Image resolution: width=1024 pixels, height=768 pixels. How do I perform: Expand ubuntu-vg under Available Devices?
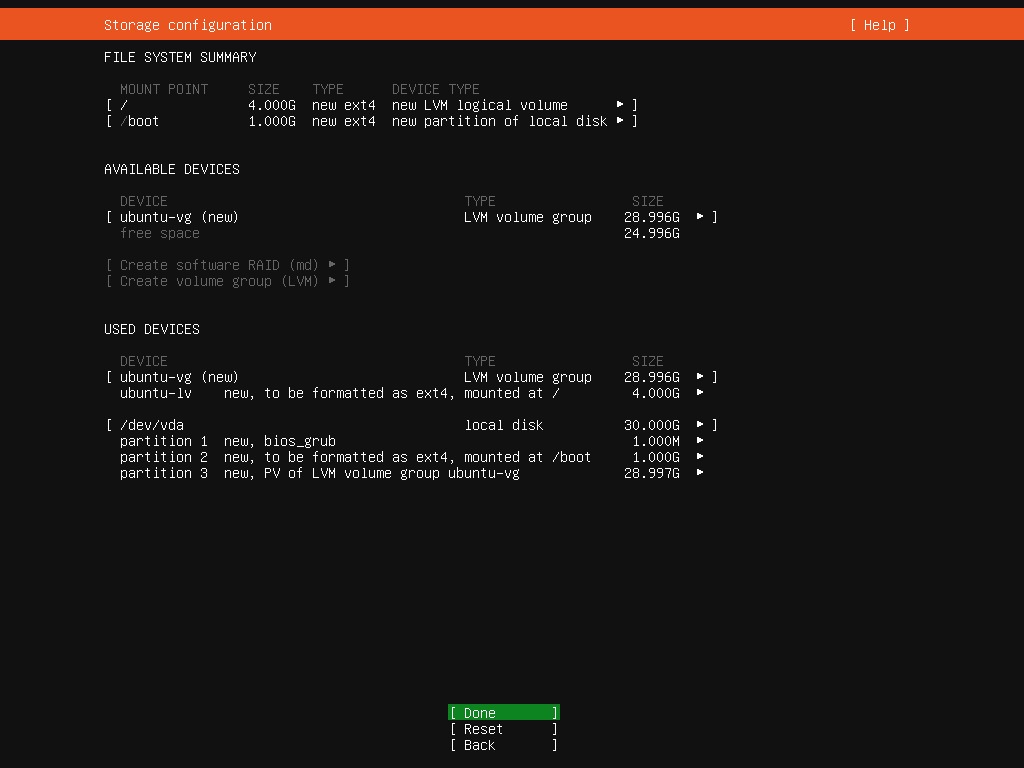pyautogui.click(x=701, y=216)
